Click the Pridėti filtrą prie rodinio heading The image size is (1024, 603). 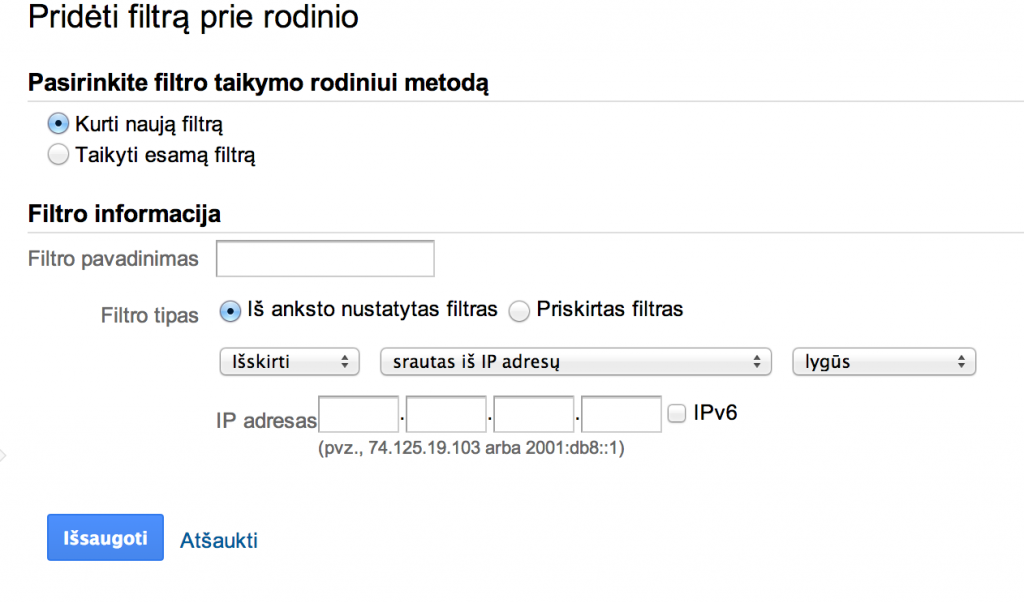[193, 18]
